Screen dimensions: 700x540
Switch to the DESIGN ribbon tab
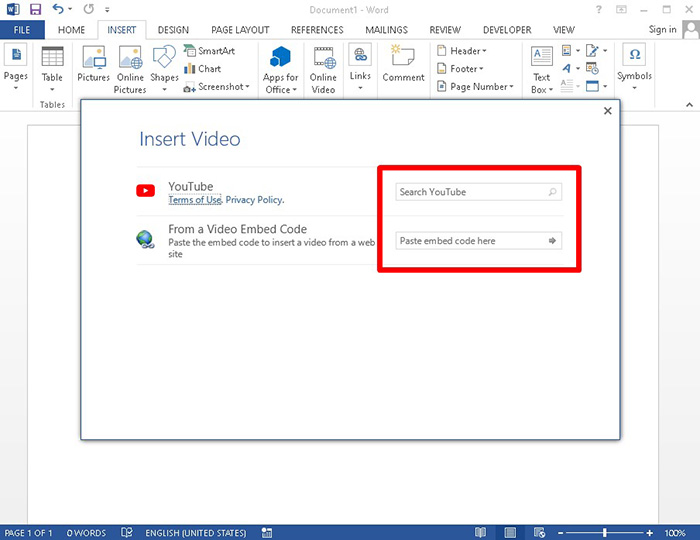point(173,30)
